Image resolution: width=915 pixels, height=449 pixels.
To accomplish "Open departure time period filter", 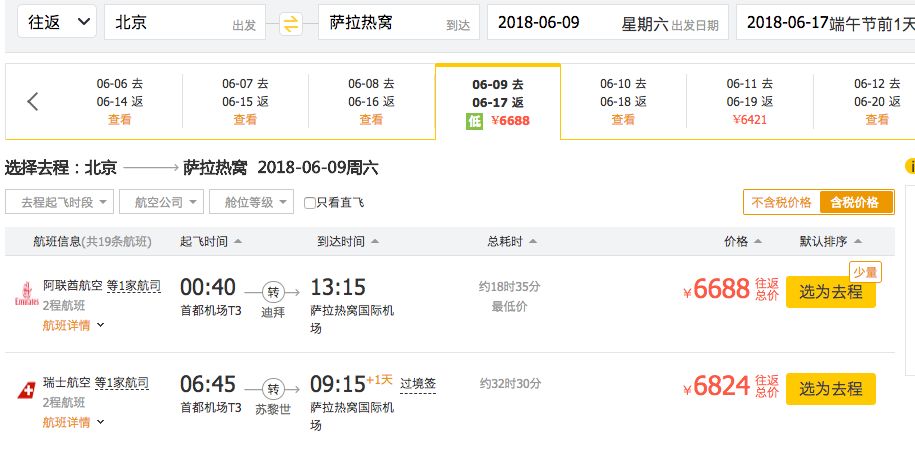I will tap(59, 202).
